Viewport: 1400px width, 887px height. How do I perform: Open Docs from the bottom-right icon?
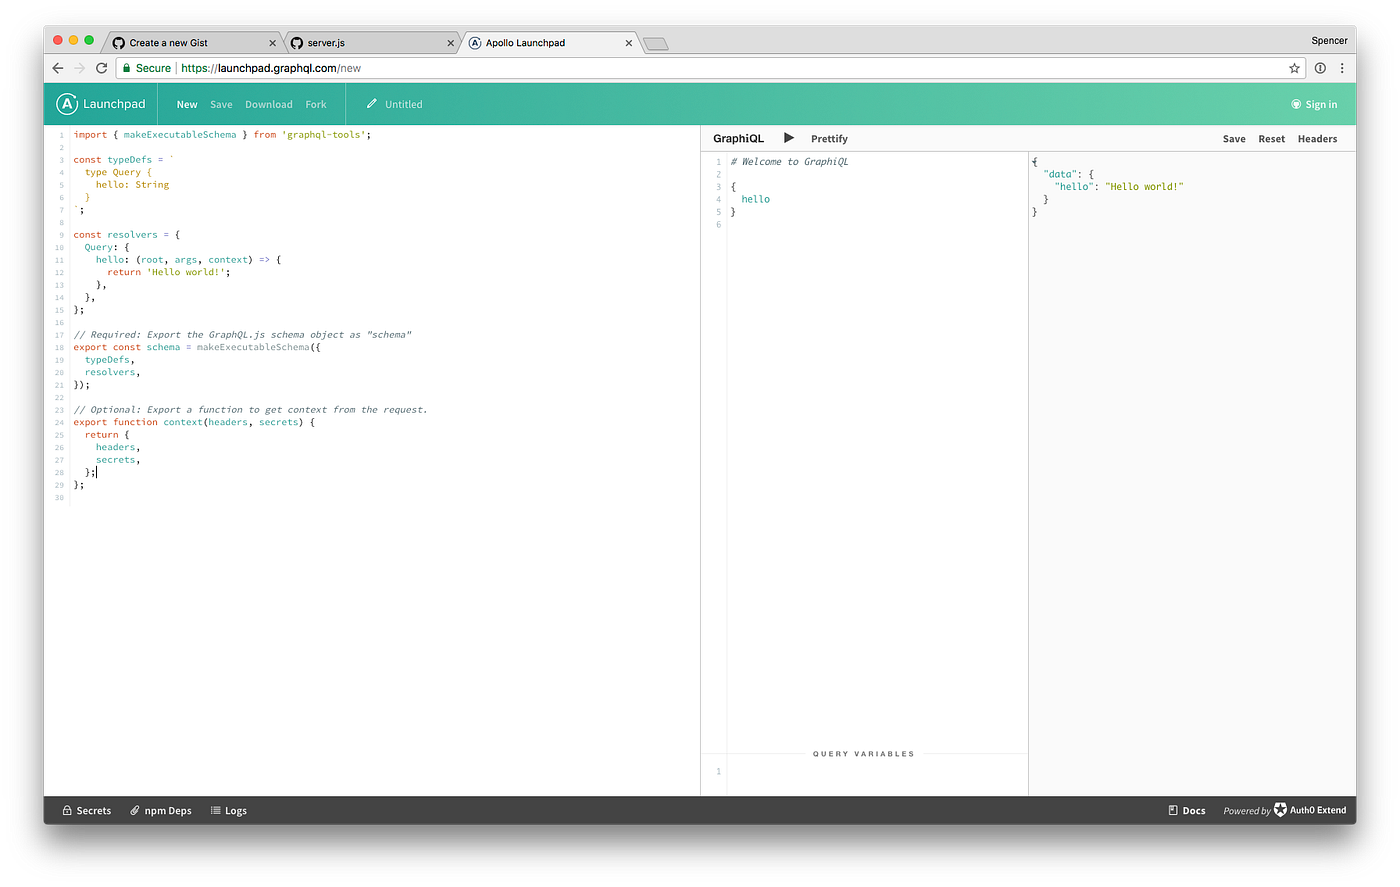click(1172, 810)
